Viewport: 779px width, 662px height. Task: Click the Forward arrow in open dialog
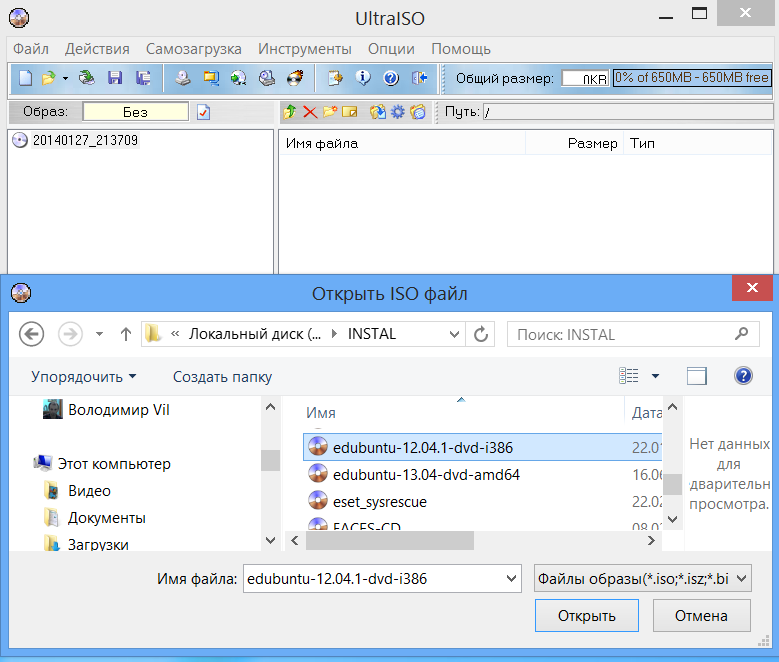coord(70,334)
